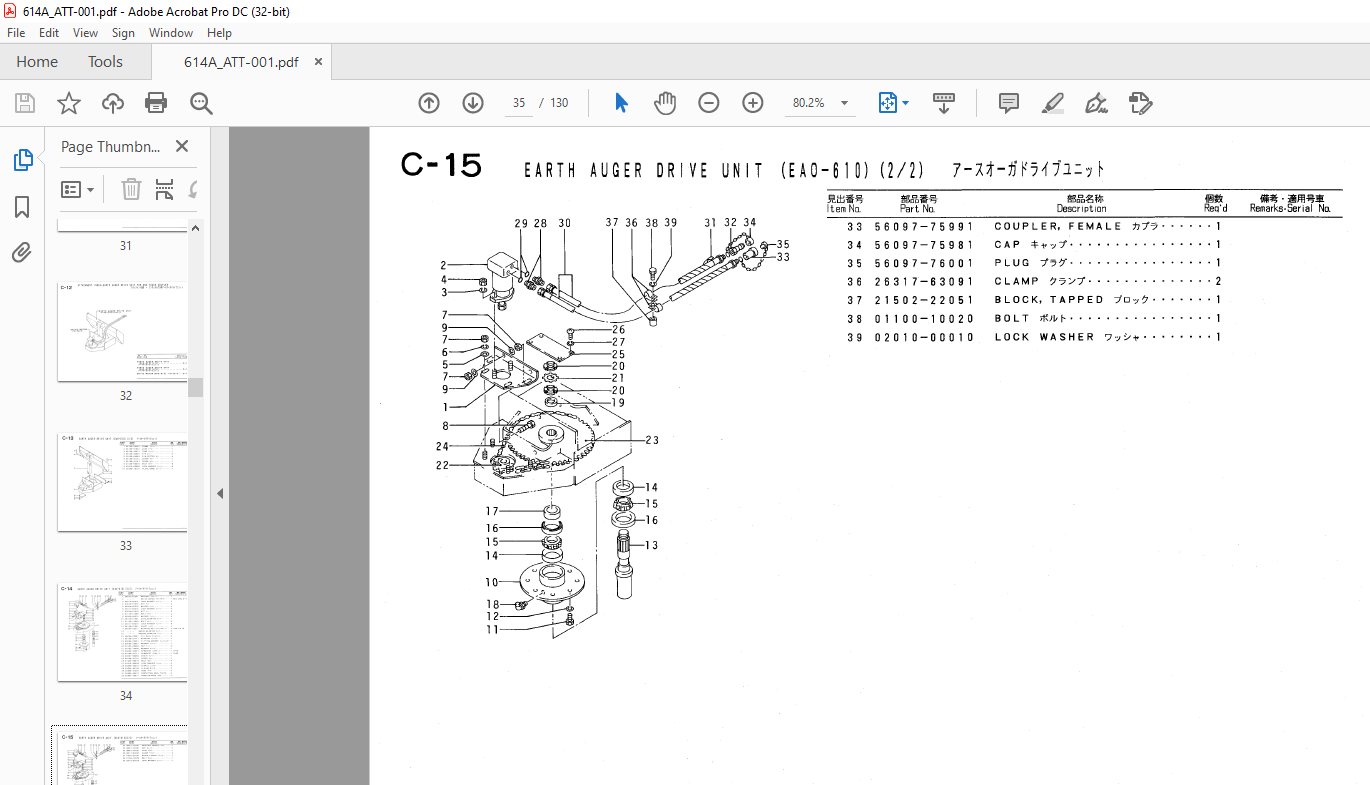Select page 32 thumbnail
Screen dimensions: 1370x785
(x=122, y=331)
